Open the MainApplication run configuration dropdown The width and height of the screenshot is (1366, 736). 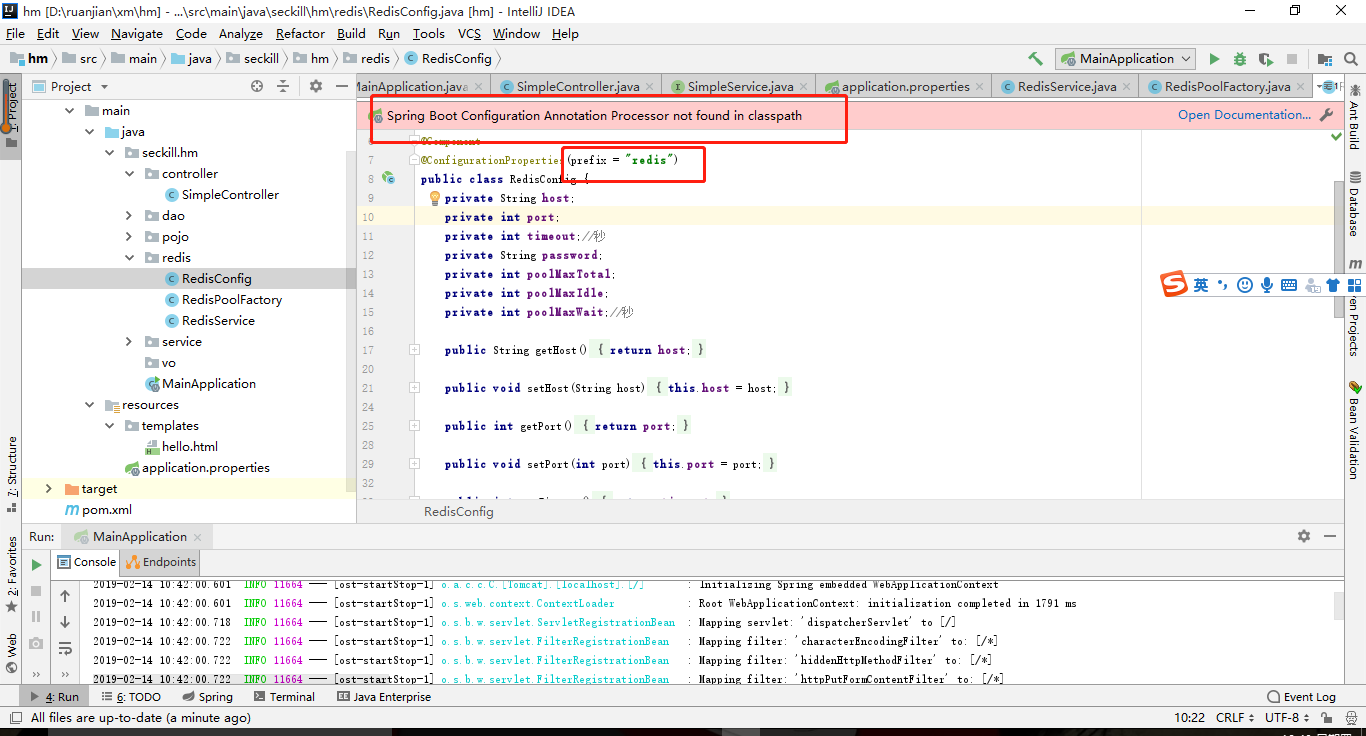tap(1126, 59)
